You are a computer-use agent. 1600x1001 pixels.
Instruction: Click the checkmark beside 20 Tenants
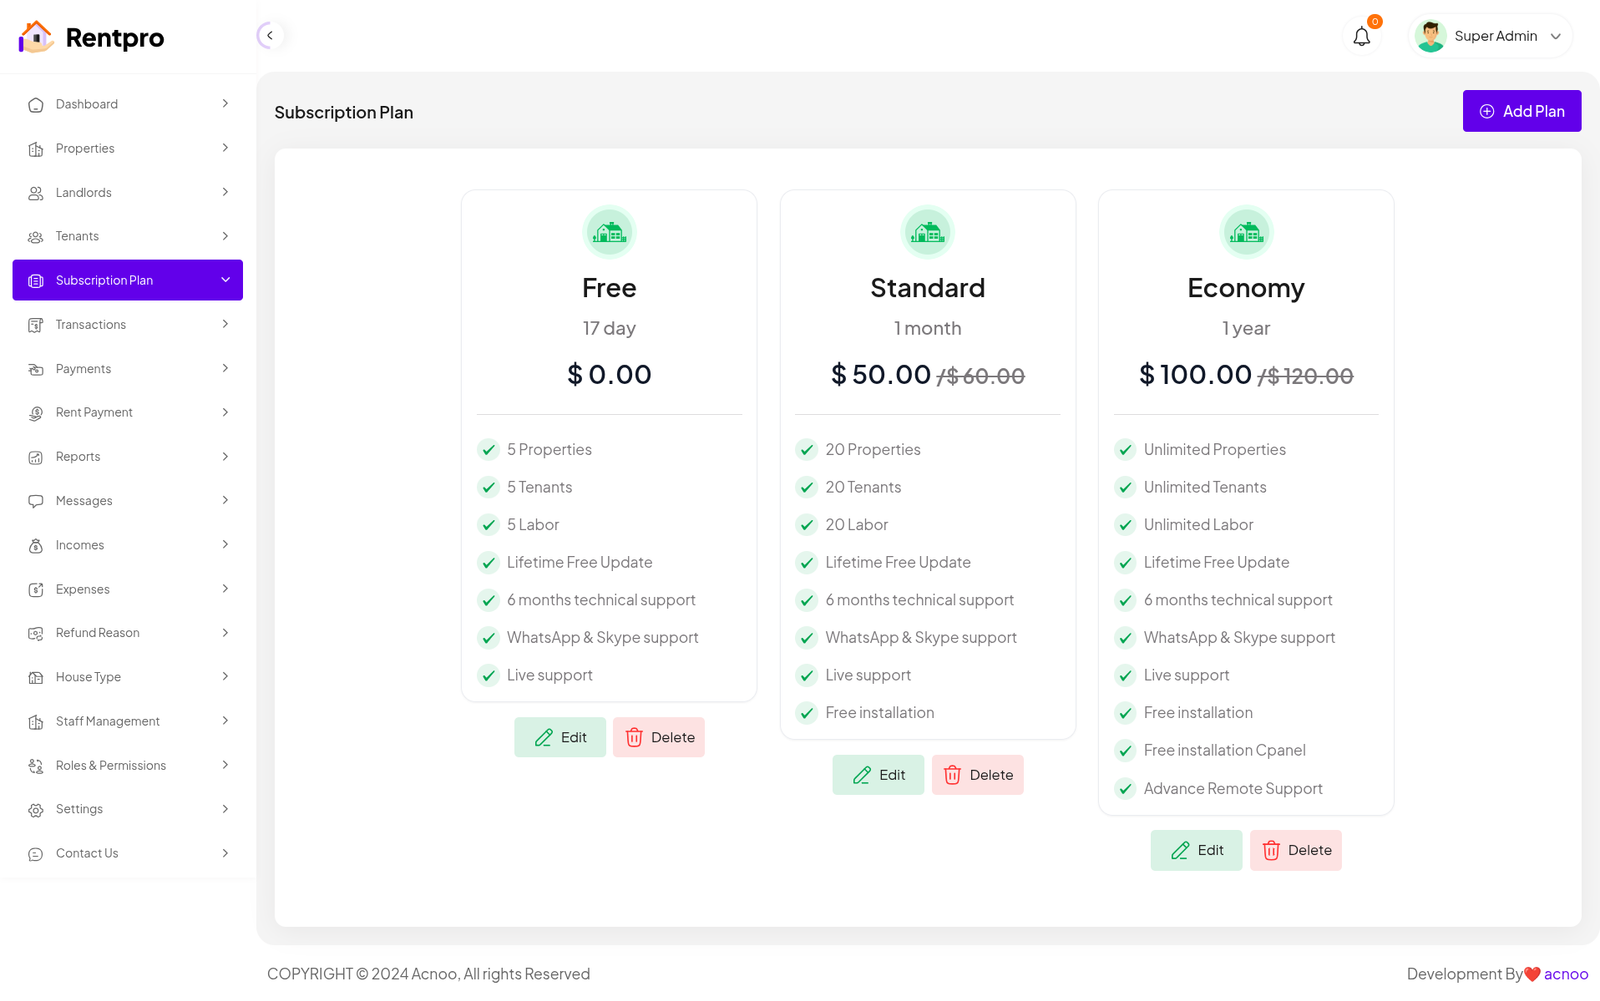[x=807, y=488]
